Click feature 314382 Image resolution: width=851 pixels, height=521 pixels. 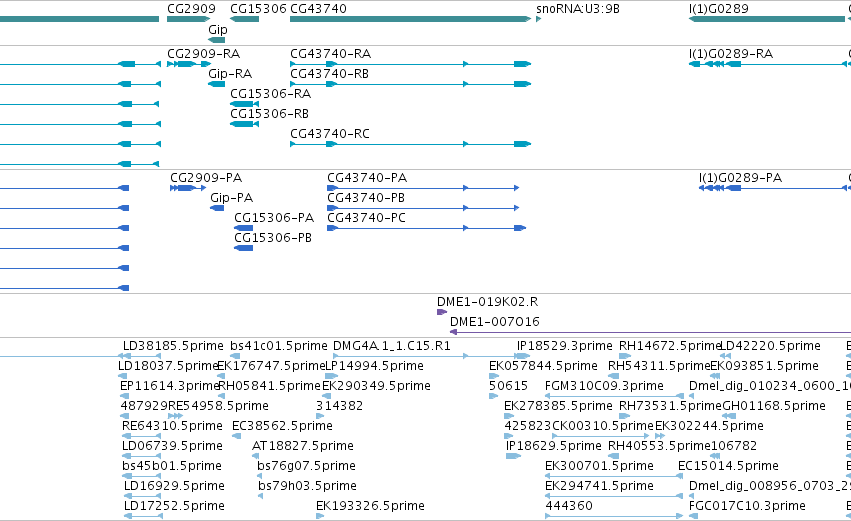[x=339, y=406]
